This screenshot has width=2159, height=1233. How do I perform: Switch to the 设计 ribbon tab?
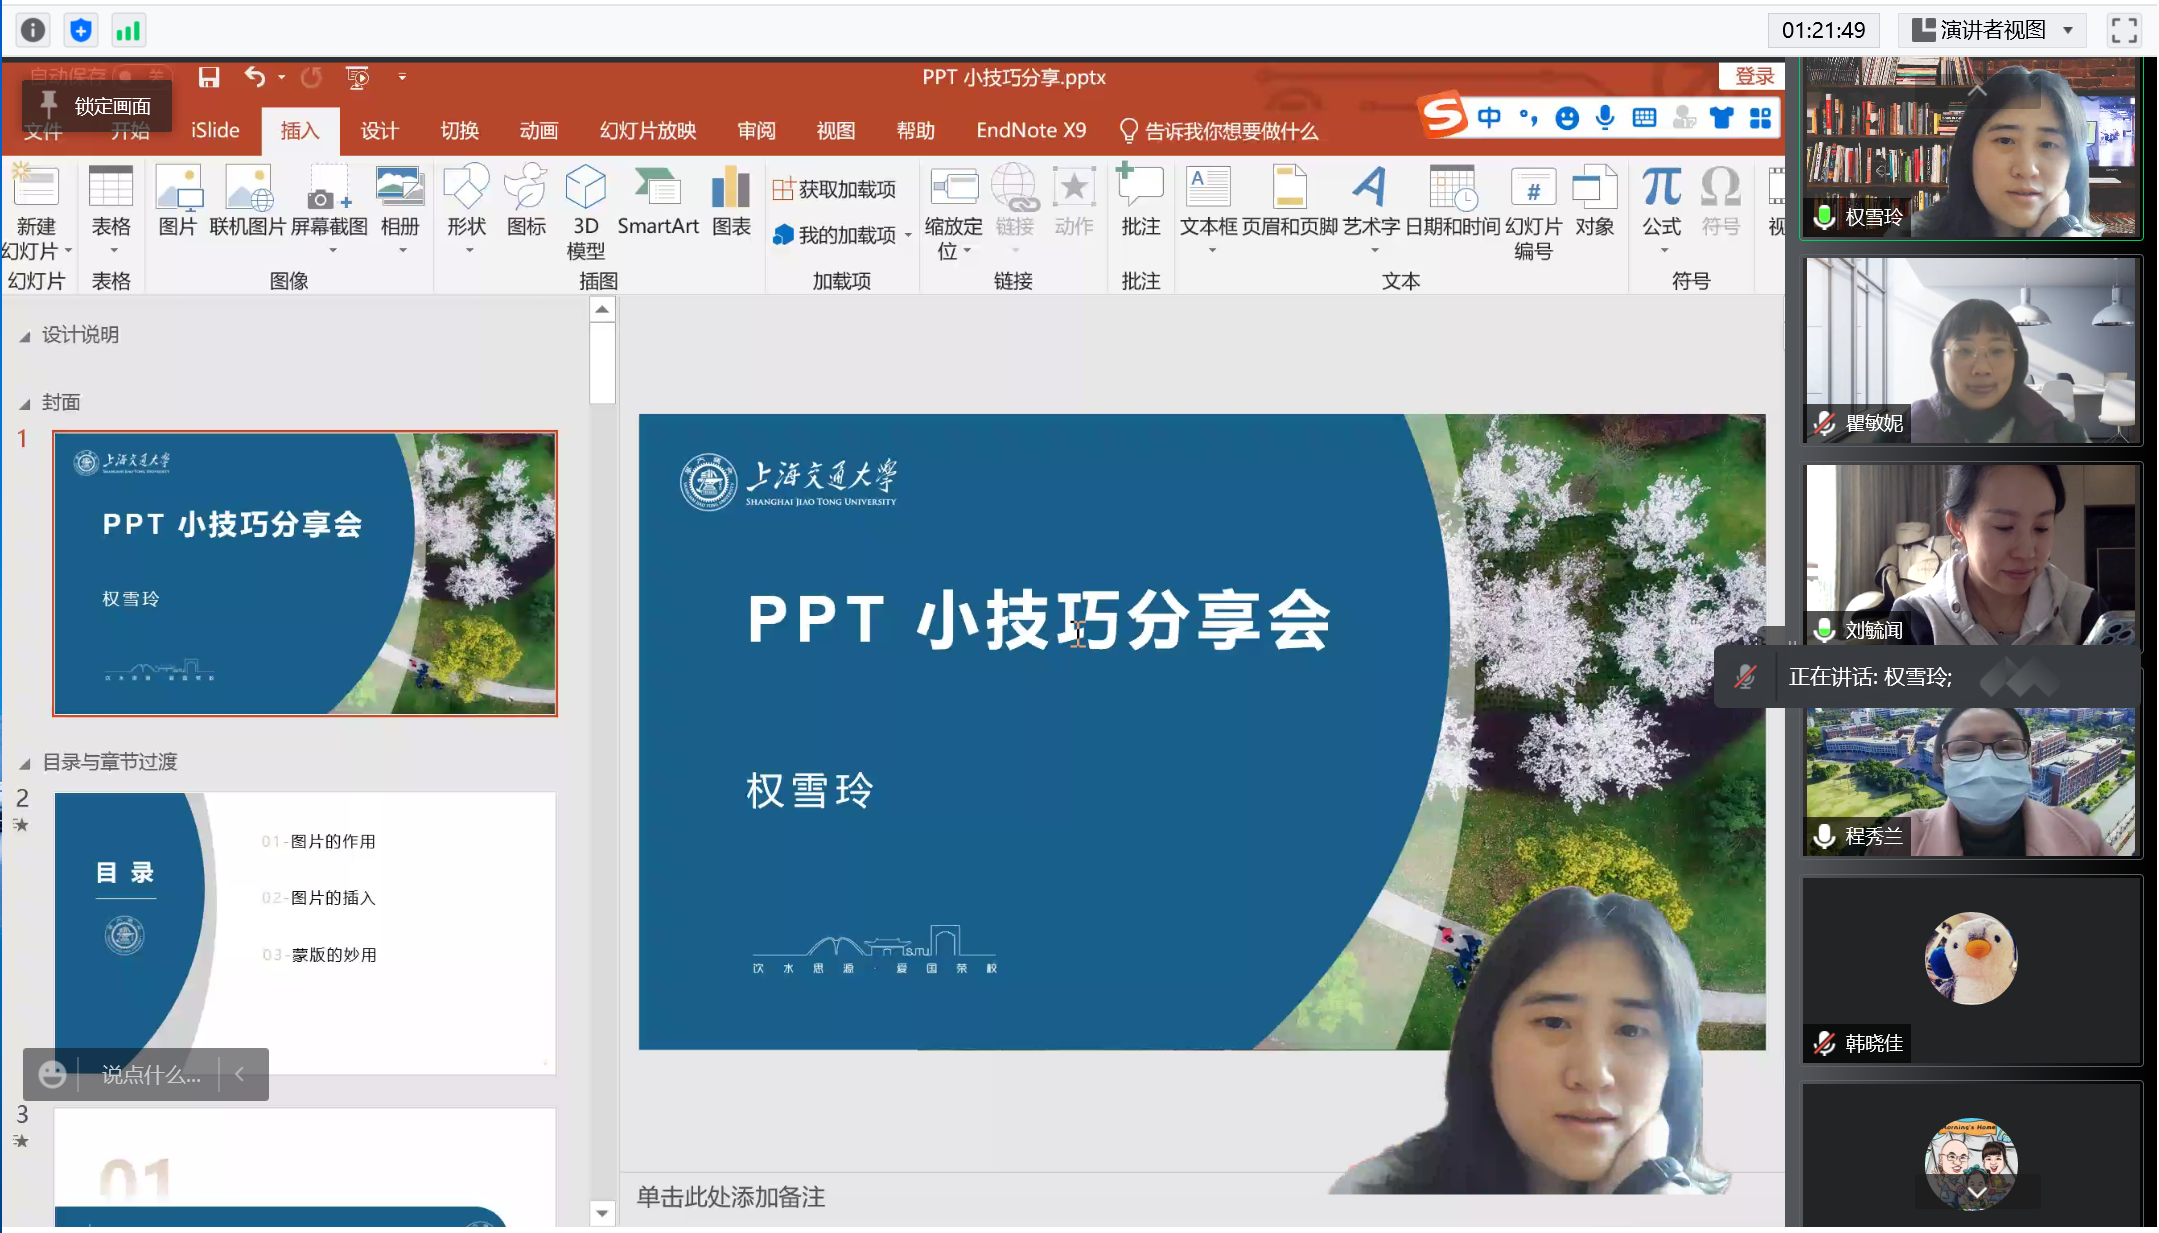tap(379, 131)
